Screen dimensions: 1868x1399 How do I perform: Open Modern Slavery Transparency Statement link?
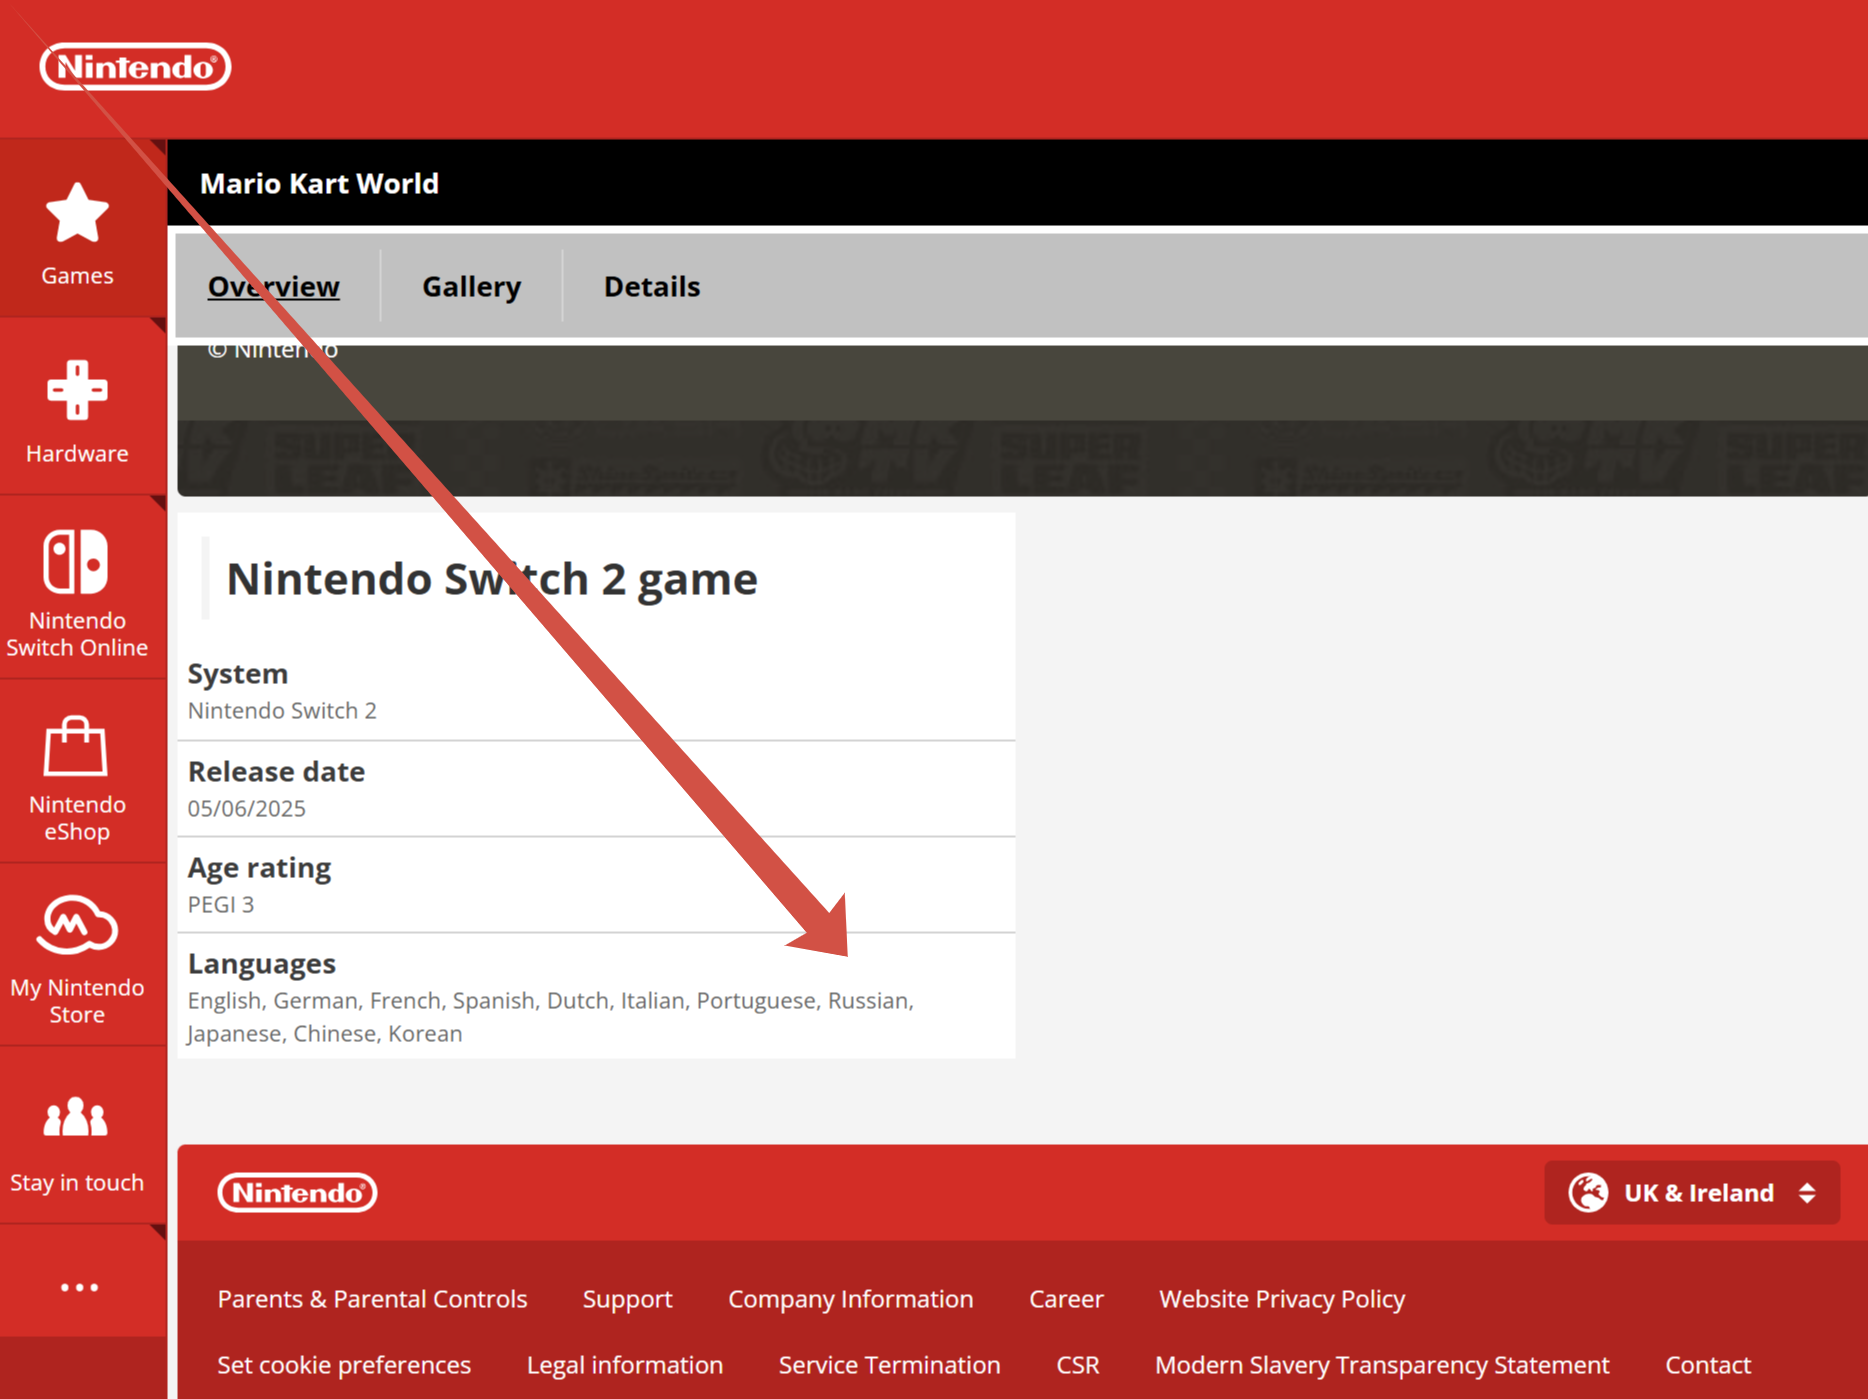click(x=1382, y=1365)
